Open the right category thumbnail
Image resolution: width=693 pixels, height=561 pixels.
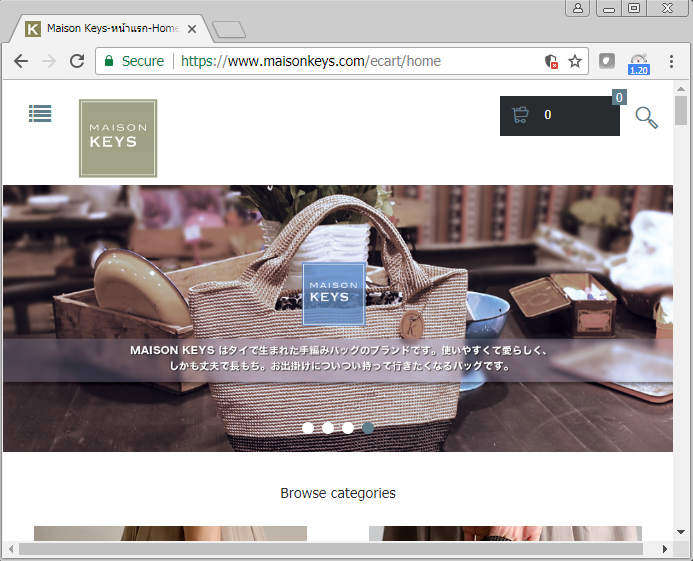point(505,534)
